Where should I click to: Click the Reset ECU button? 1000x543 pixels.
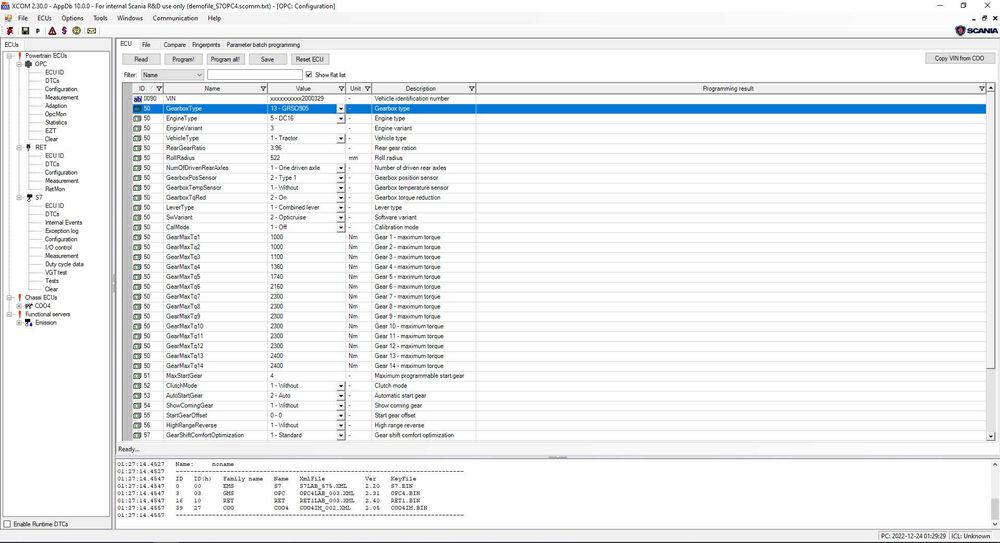(x=310, y=59)
